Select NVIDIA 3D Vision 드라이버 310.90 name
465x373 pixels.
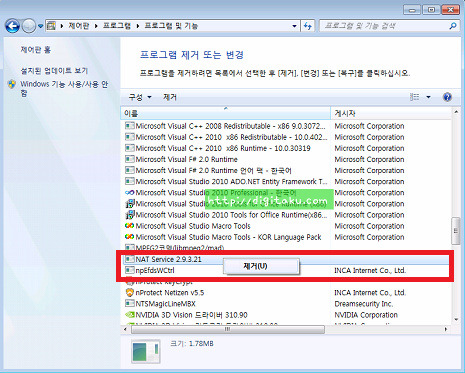(191, 315)
